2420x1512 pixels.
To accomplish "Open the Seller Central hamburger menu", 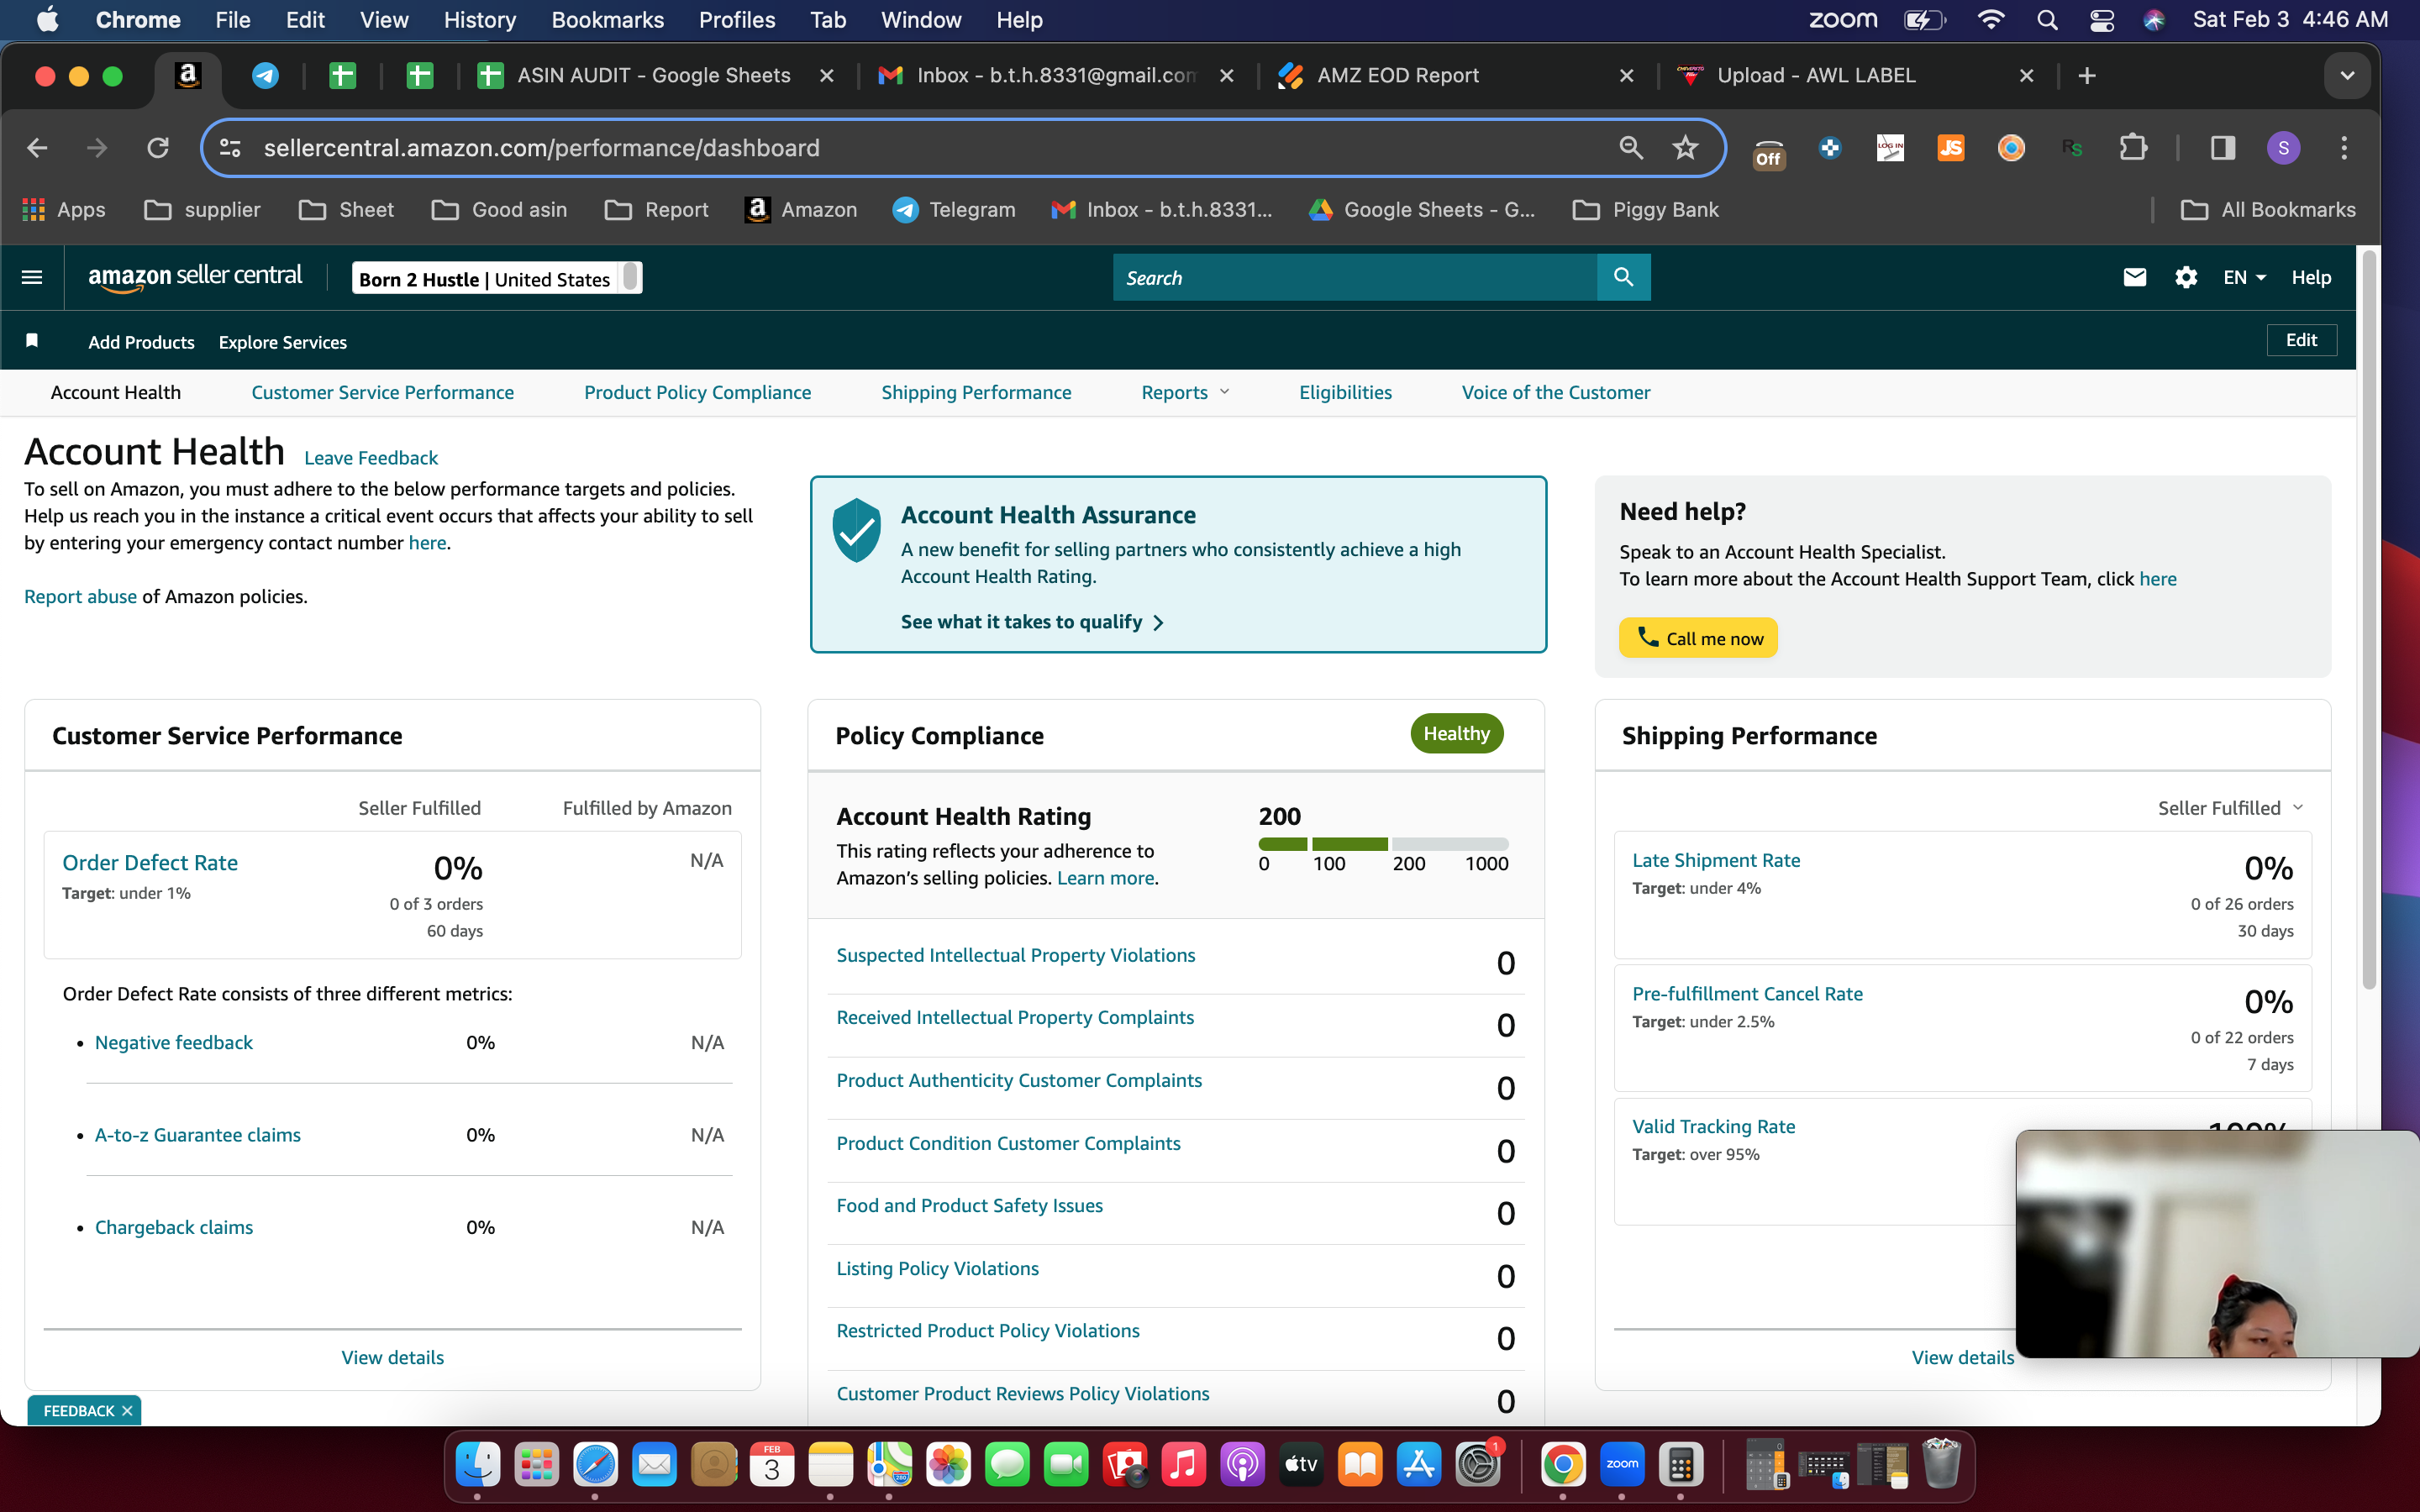I will click(32, 277).
